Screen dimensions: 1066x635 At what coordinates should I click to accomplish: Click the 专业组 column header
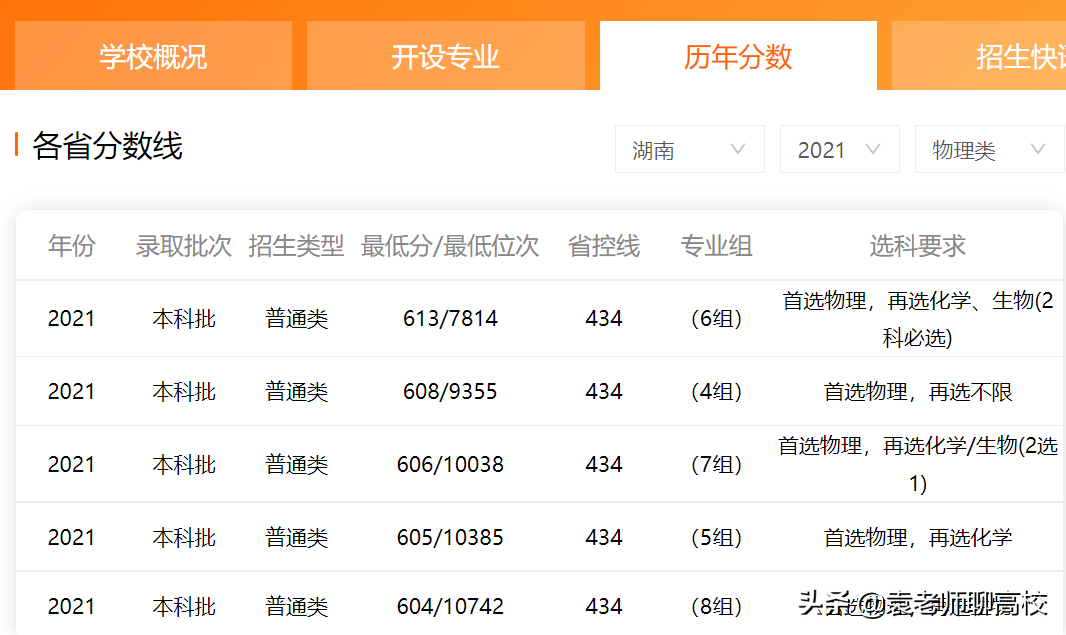tap(716, 245)
